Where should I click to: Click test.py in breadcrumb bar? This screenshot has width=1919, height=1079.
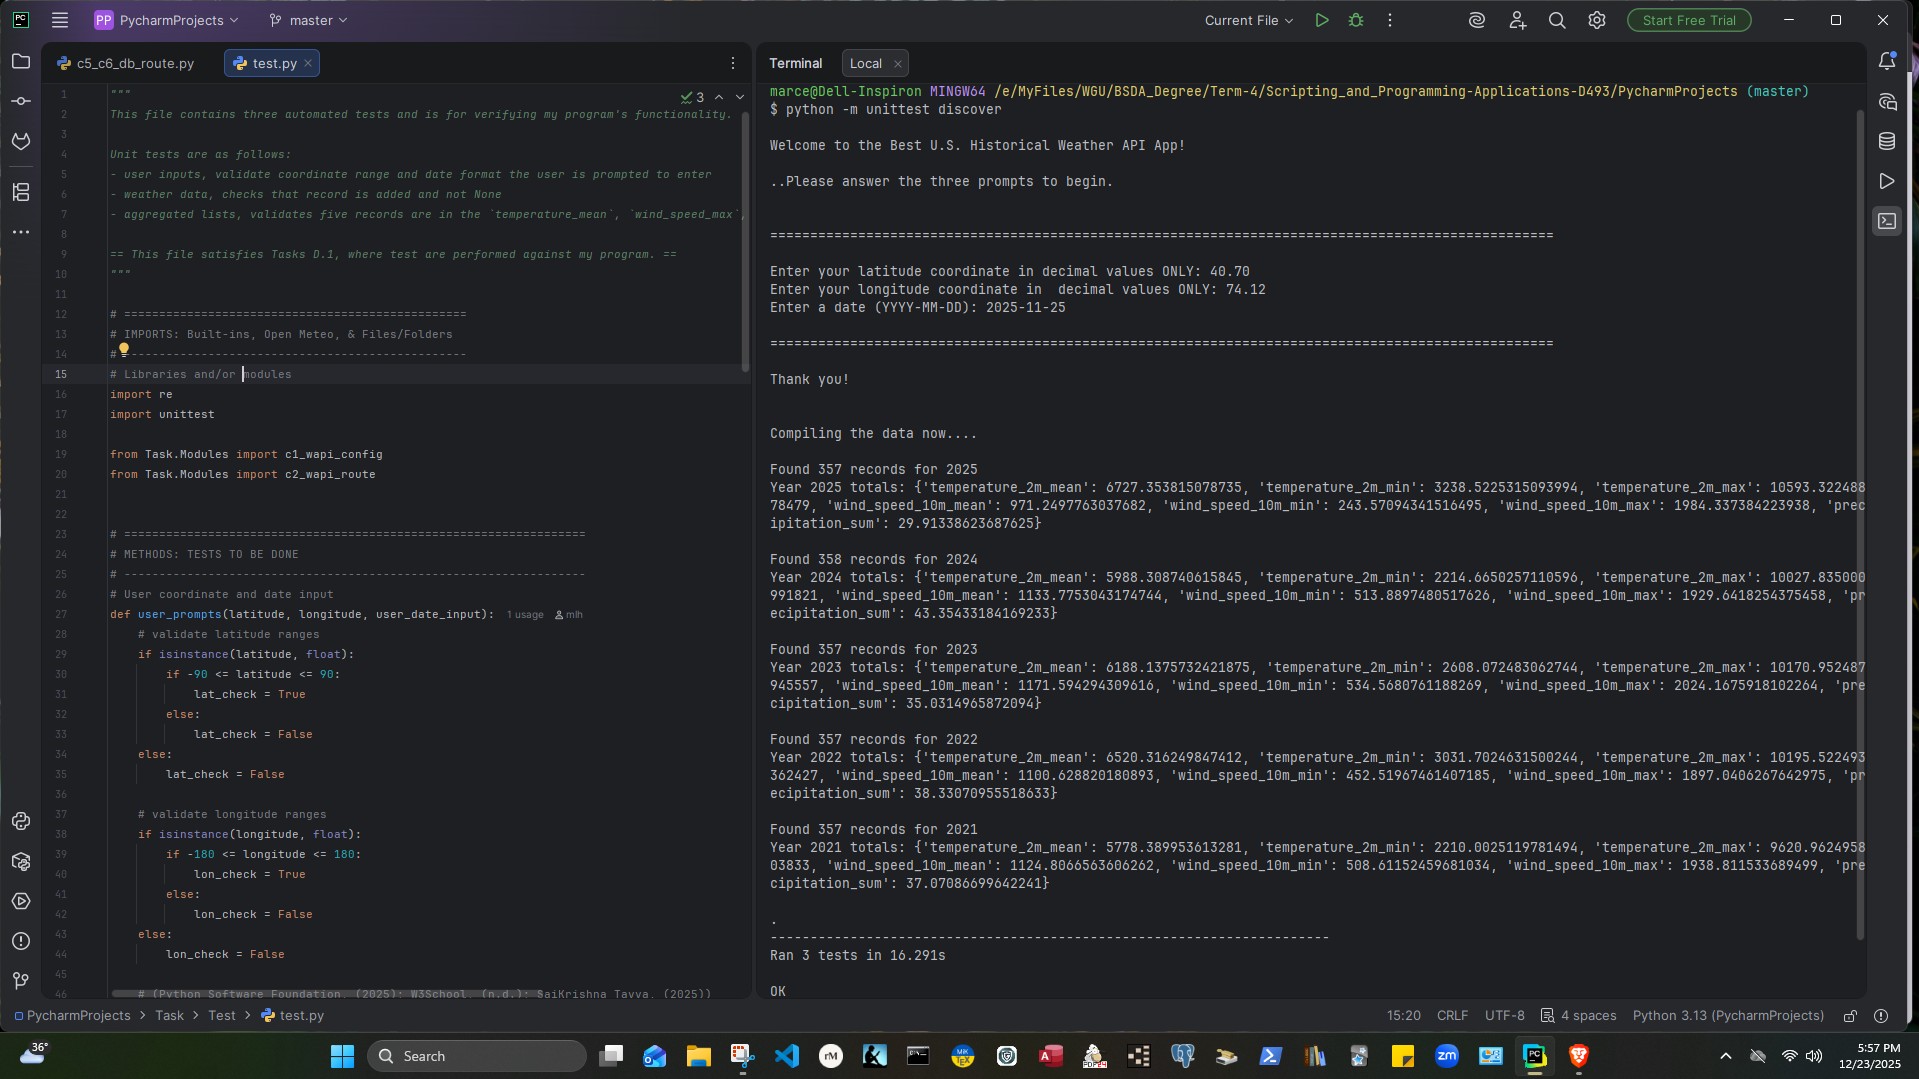pyautogui.click(x=293, y=1016)
